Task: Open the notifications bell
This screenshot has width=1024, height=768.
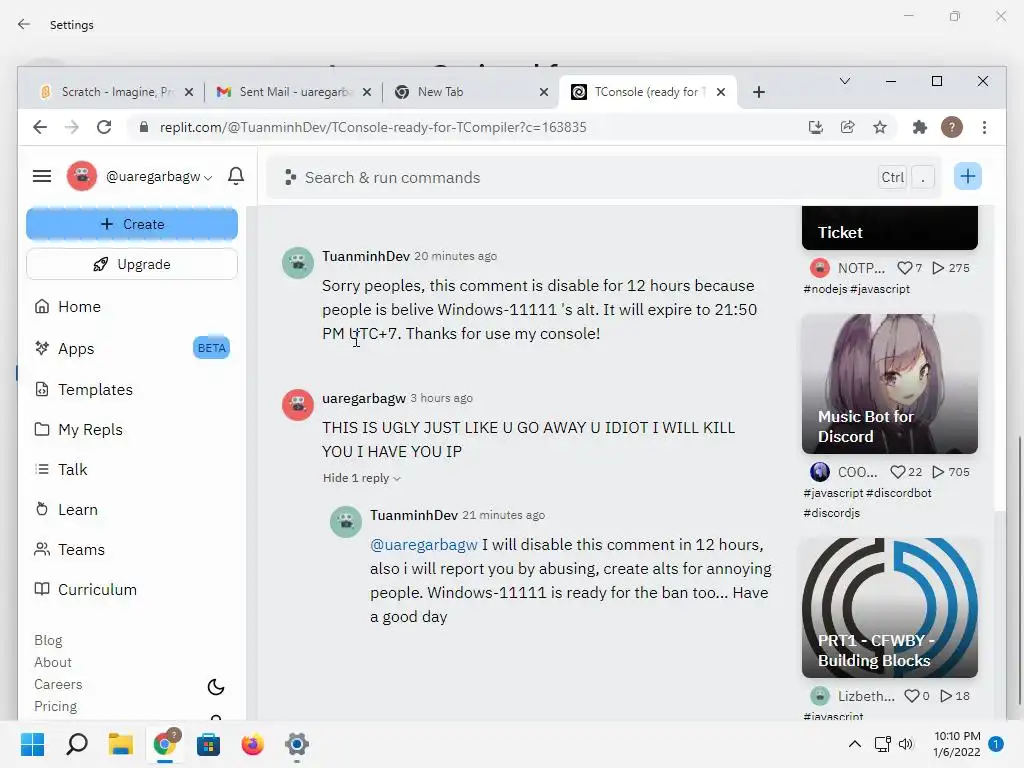Action: pos(236,176)
